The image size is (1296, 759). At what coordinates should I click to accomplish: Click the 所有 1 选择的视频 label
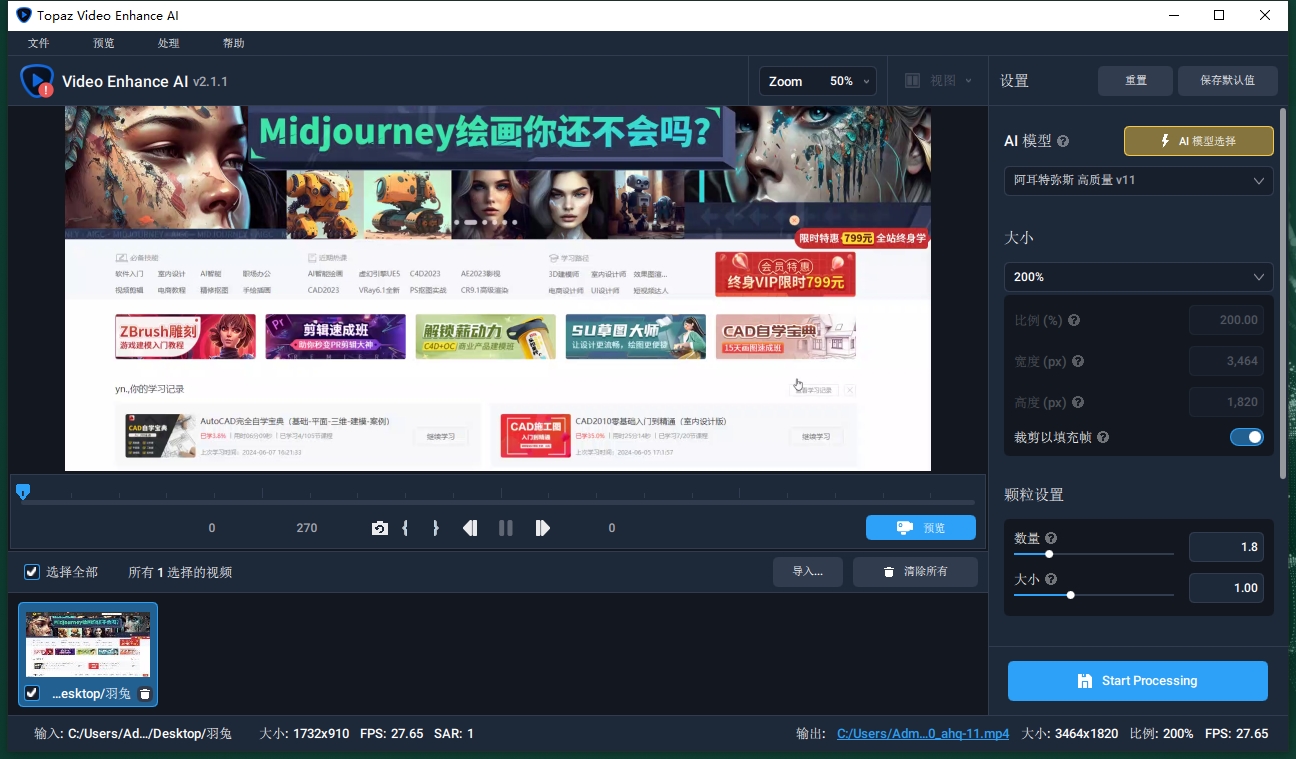pyautogui.click(x=180, y=572)
